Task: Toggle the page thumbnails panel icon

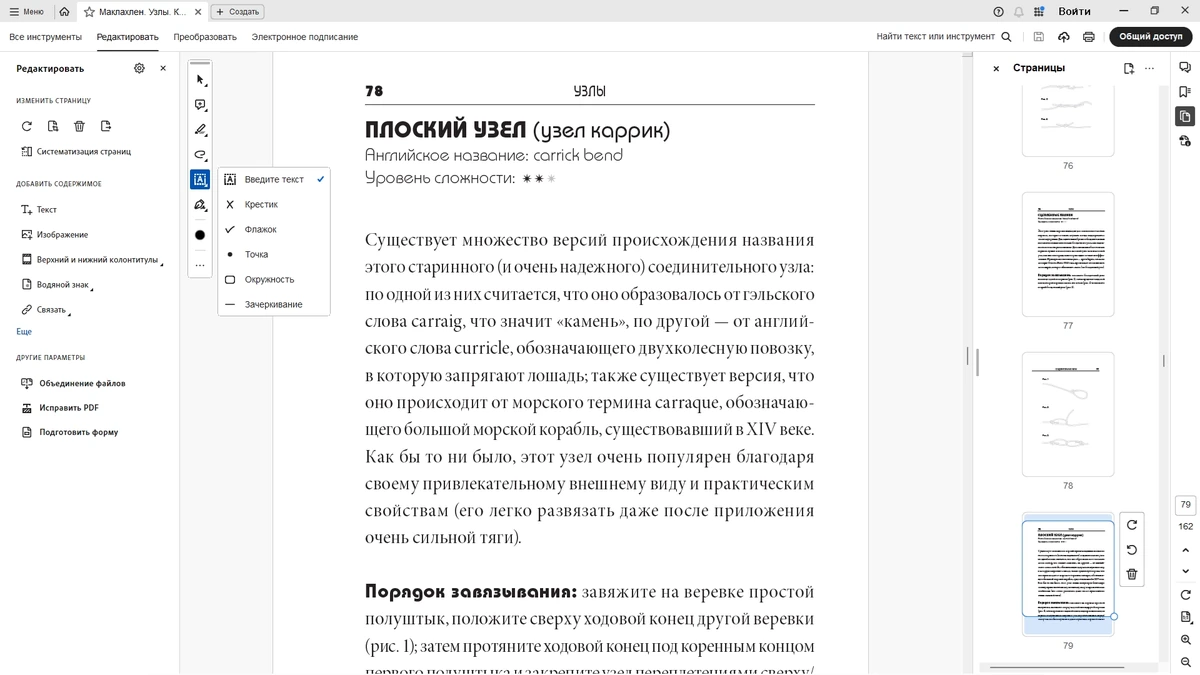Action: 1185,117
